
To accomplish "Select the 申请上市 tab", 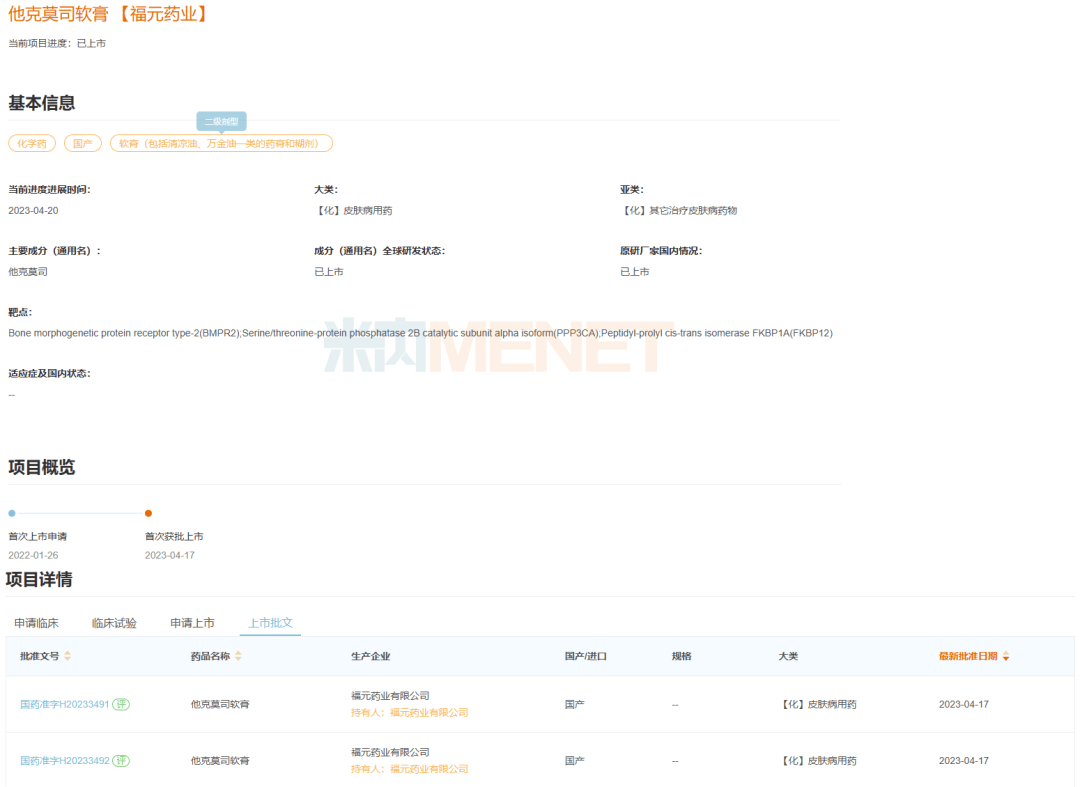I will (192, 623).
